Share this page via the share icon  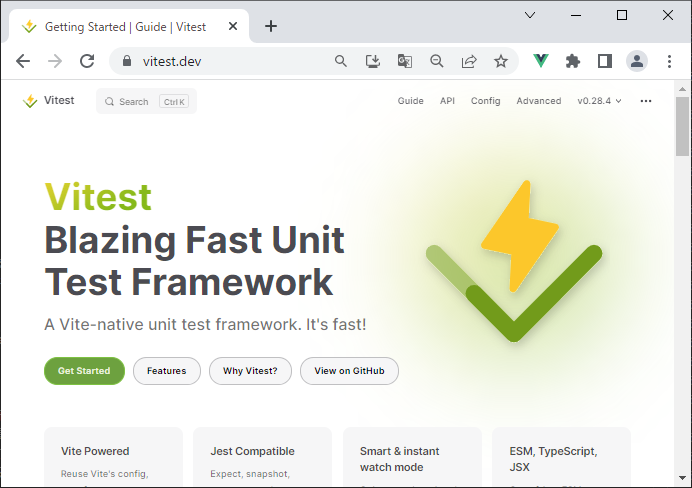pos(469,61)
